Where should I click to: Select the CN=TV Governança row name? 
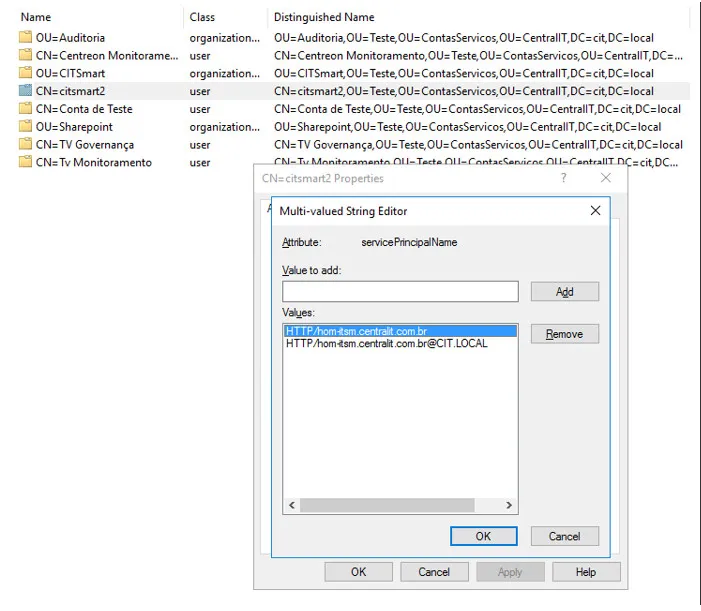85,145
